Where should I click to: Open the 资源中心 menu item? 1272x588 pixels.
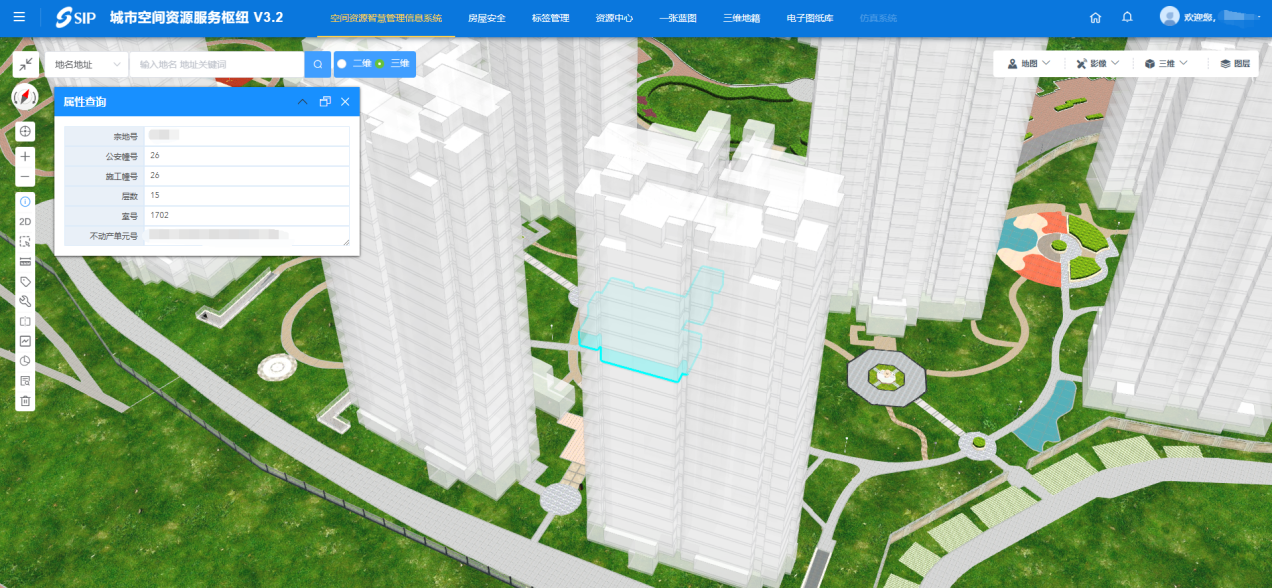(614, 18)
